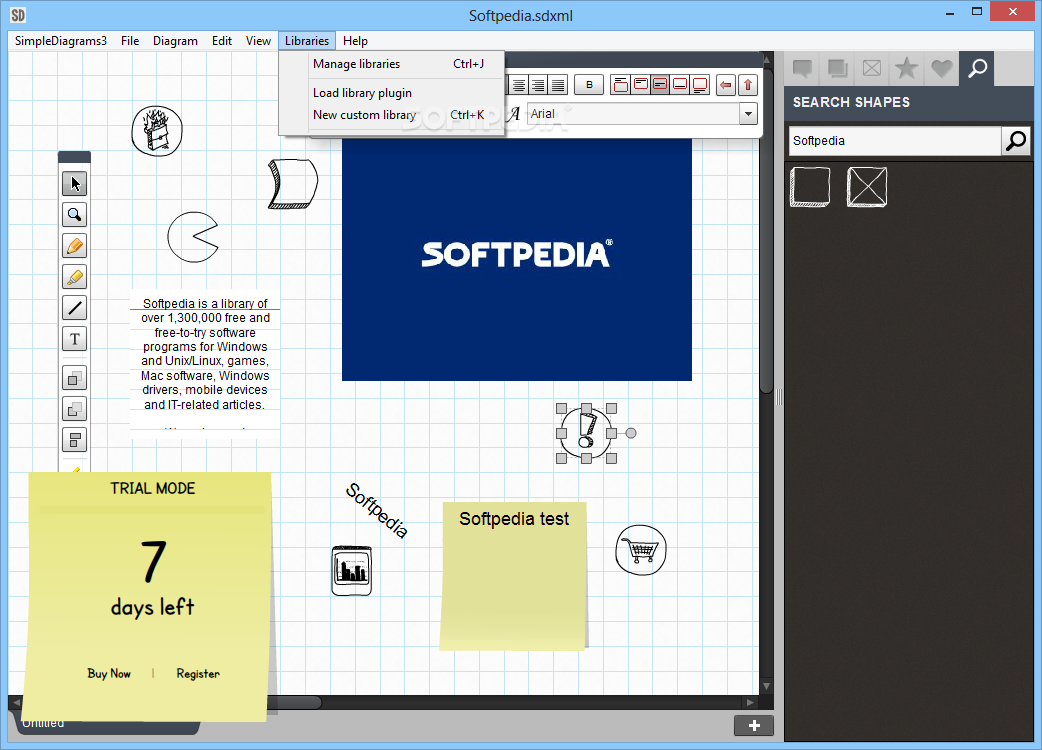Open the crossed box panel tab
This screenshot has height=750, width=1042.
(x=872, y=68)
